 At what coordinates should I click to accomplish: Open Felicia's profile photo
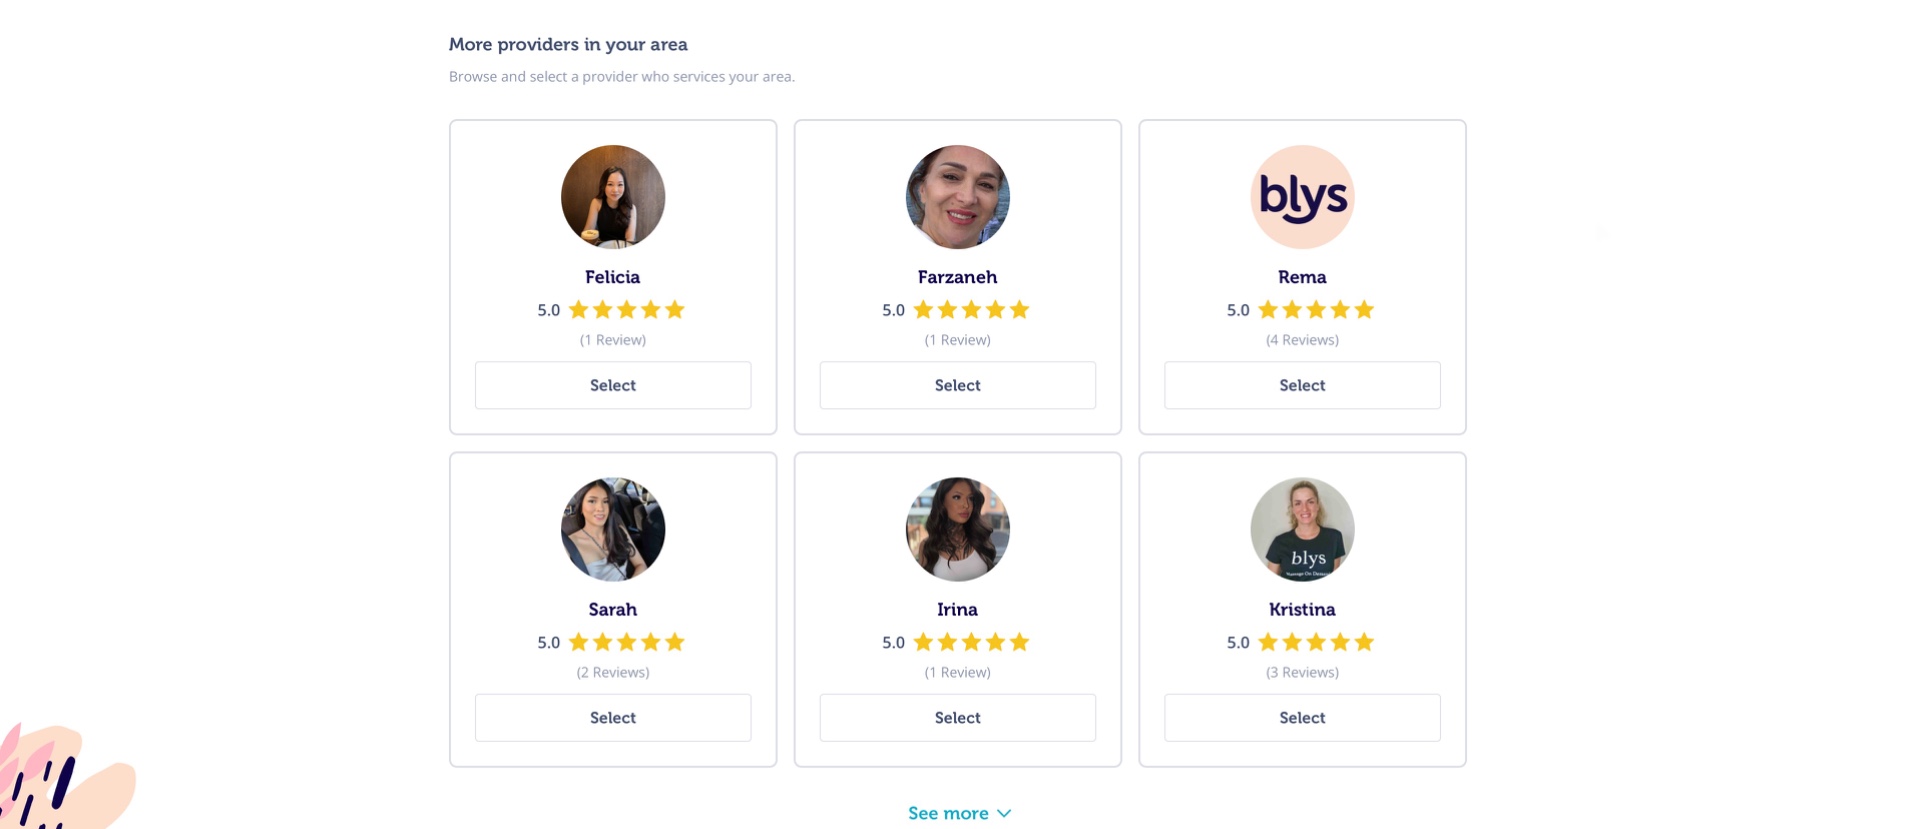pyautogui.click(x=613, y=197)
